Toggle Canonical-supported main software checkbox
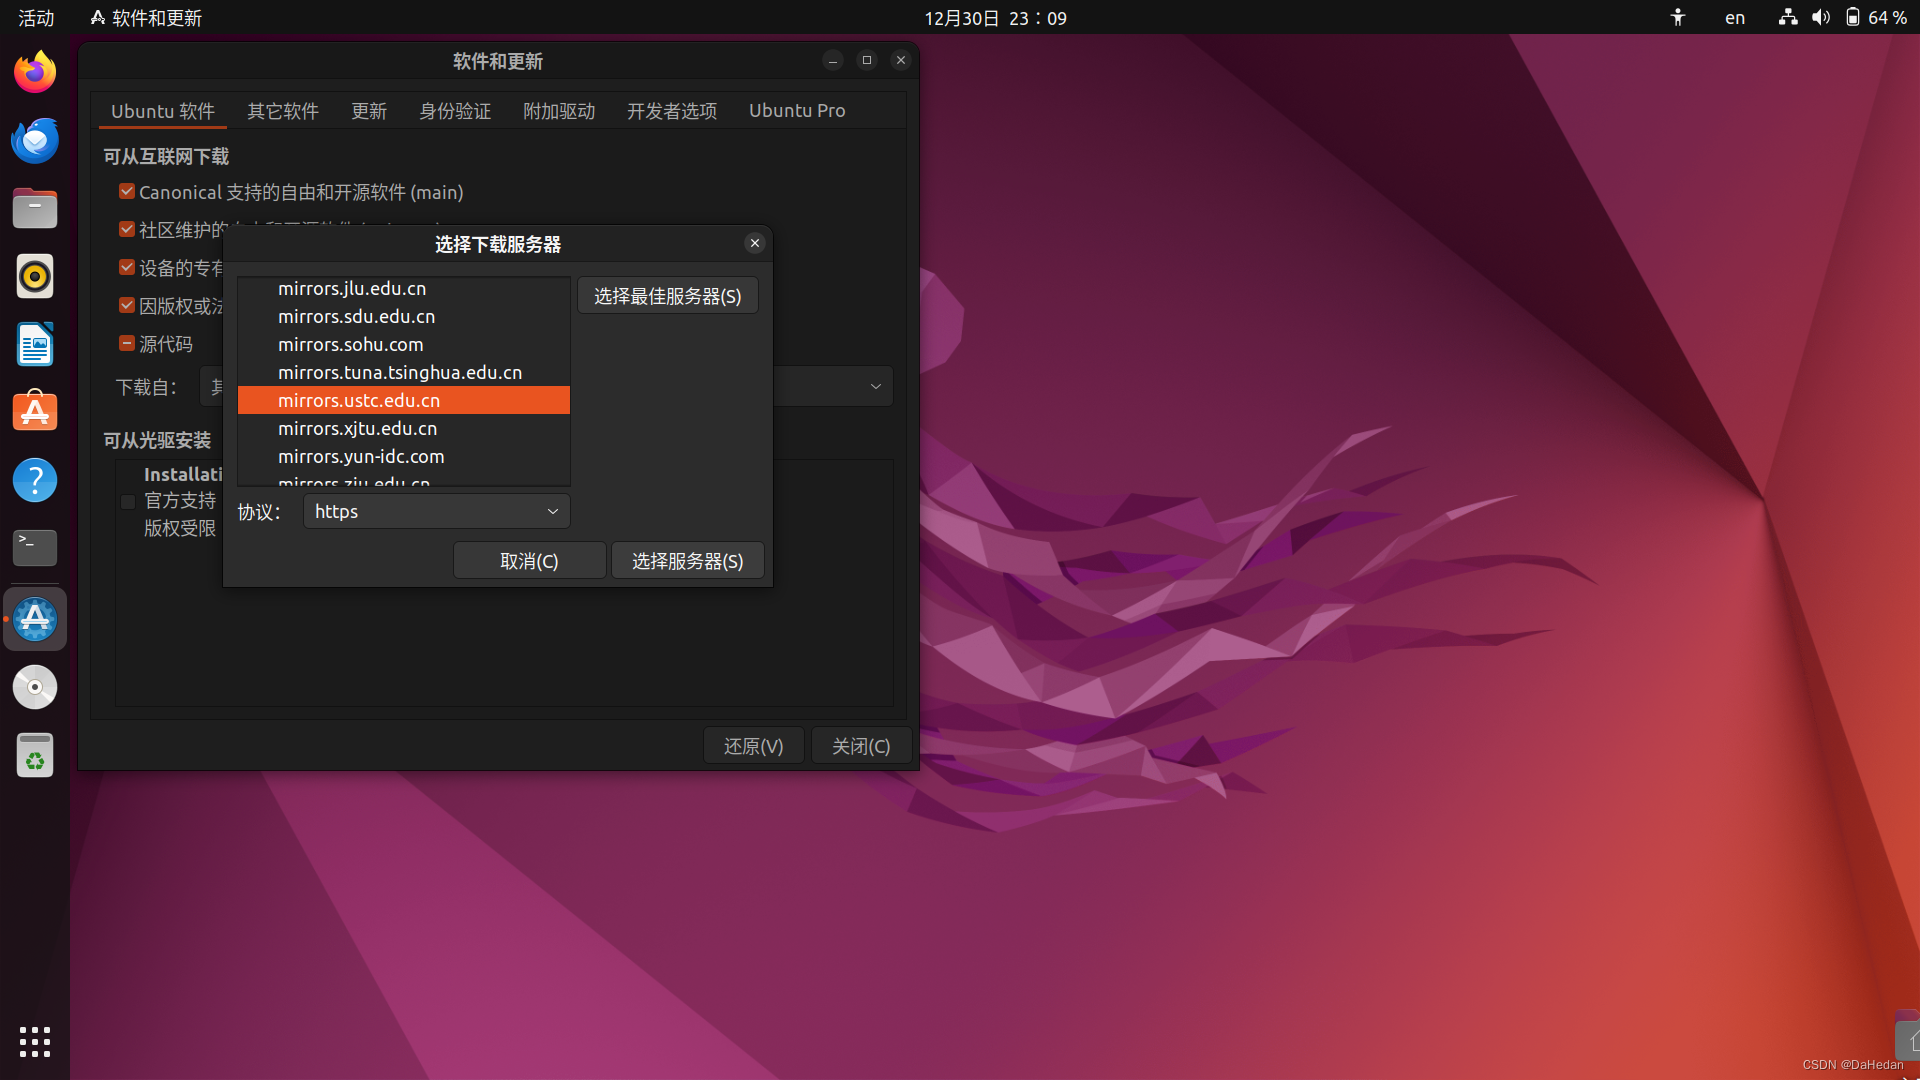1920x1080 pixels. (x=127, y=192)
